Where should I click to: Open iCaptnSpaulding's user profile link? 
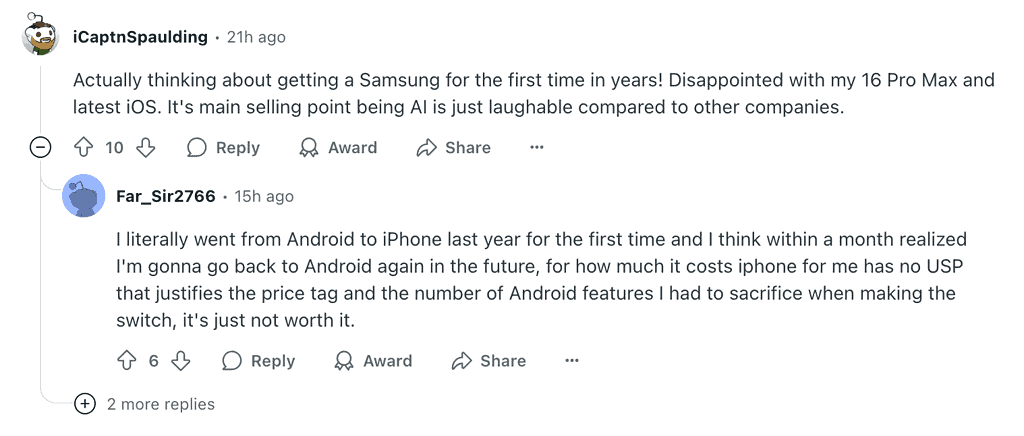pos(140,37)
